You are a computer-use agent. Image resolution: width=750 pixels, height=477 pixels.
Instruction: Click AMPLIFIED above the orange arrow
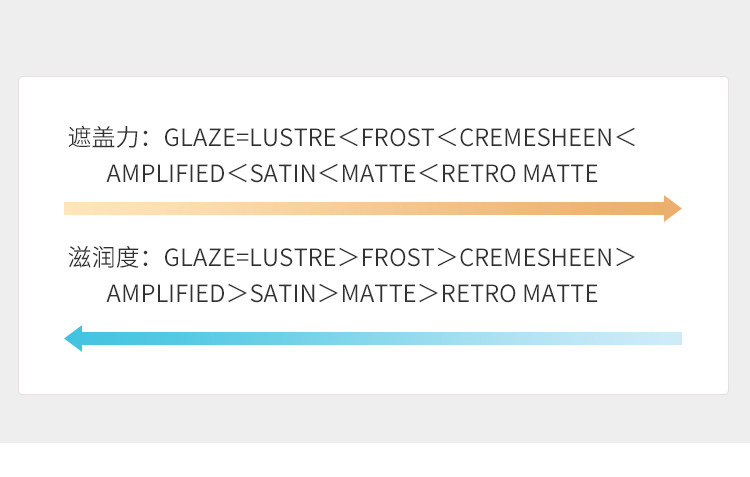click(166, 174)
